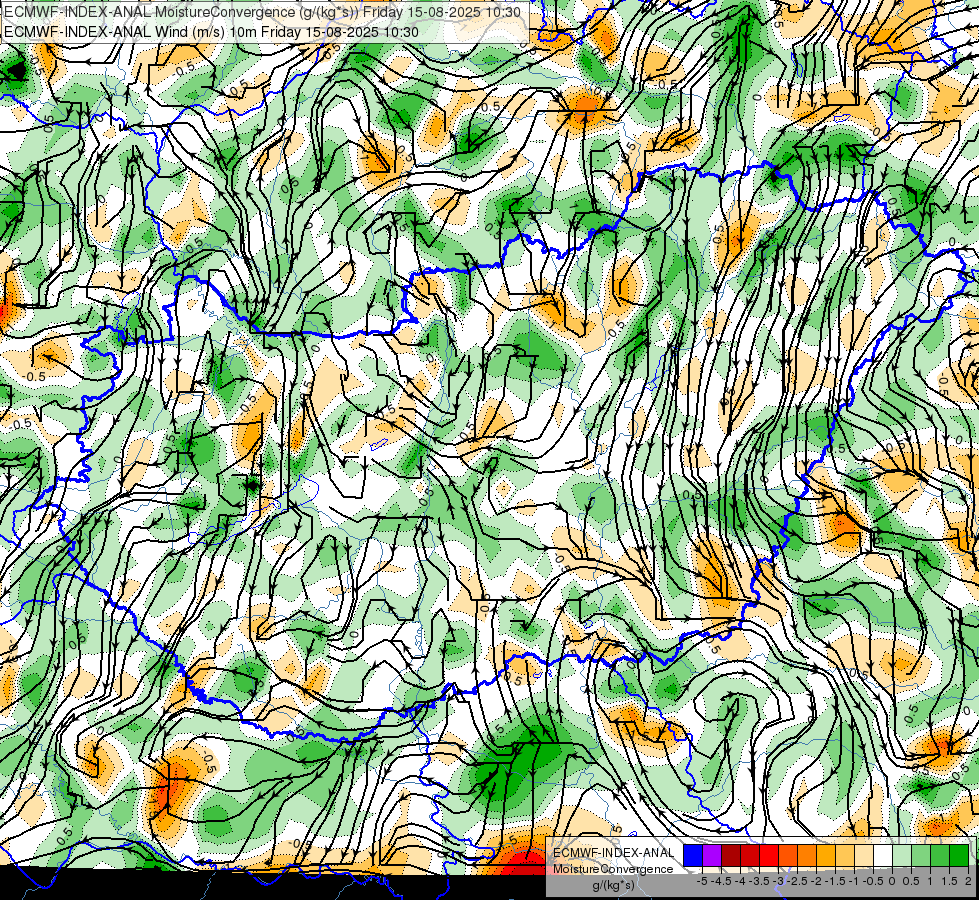Click the legend tick value 1.5
979x900 pixels.
tap(949, 881)
